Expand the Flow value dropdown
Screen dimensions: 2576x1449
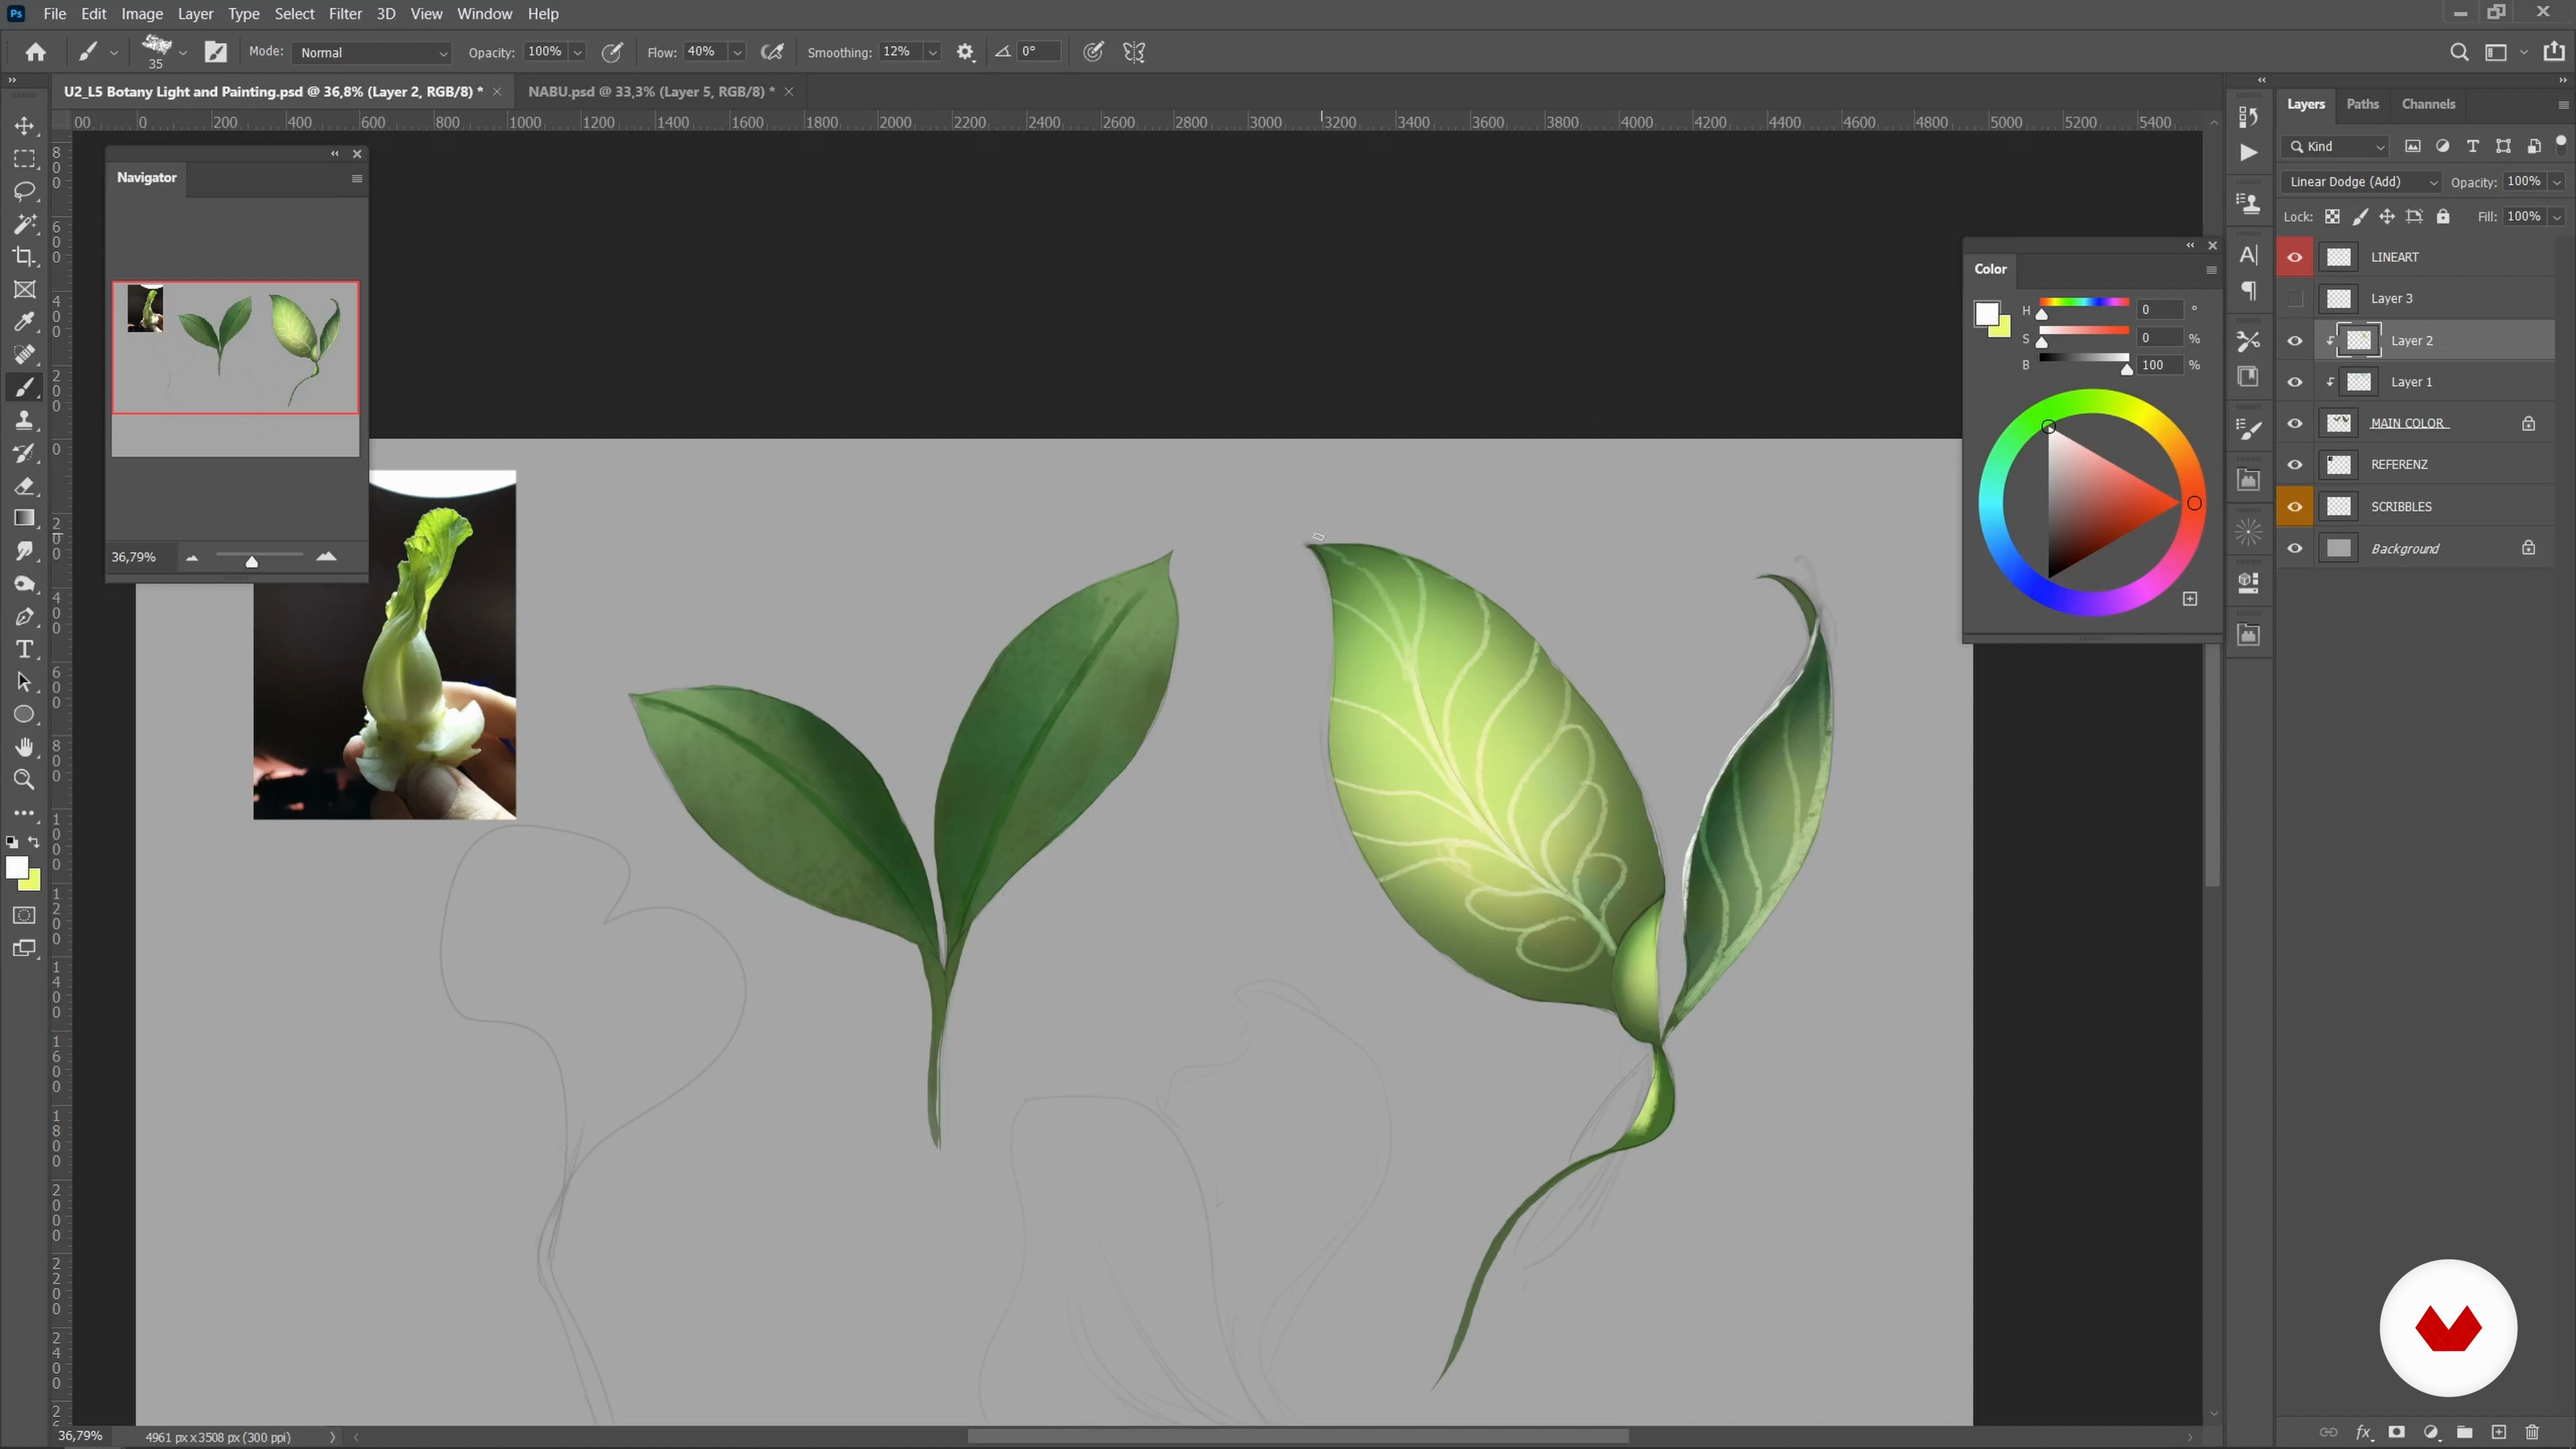coord(737,52)
